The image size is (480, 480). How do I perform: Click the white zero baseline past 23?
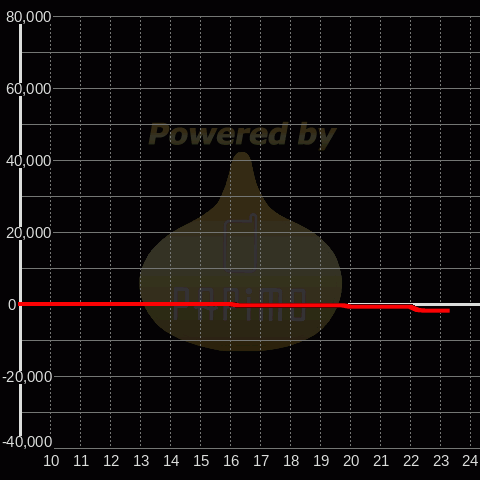[x=465, y=305]
